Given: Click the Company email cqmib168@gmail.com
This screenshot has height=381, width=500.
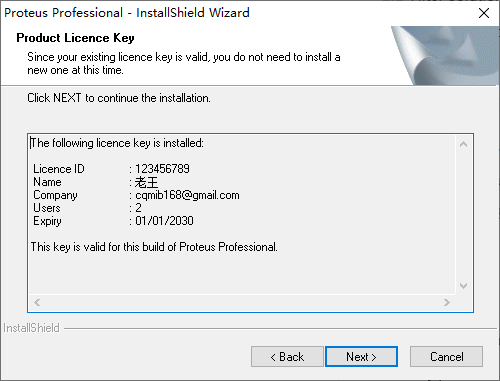Looking at the screenshot, I should (x=187, y=195).
